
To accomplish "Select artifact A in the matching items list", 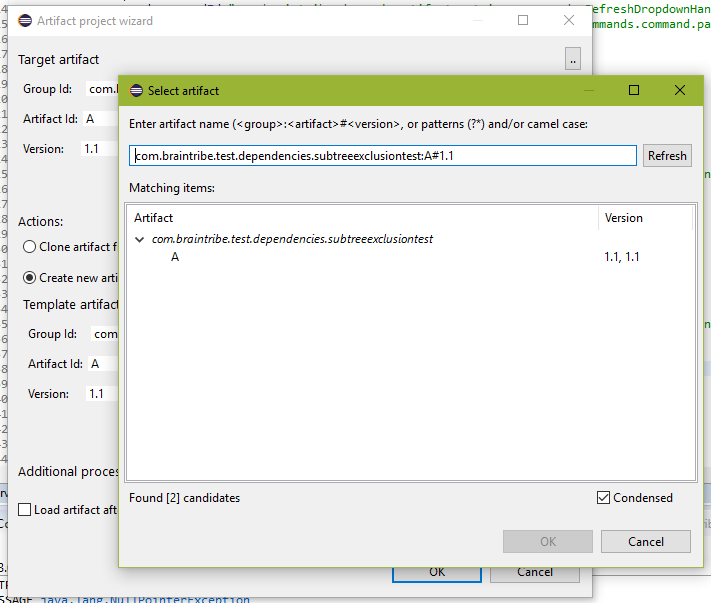I will pos(175,257).
